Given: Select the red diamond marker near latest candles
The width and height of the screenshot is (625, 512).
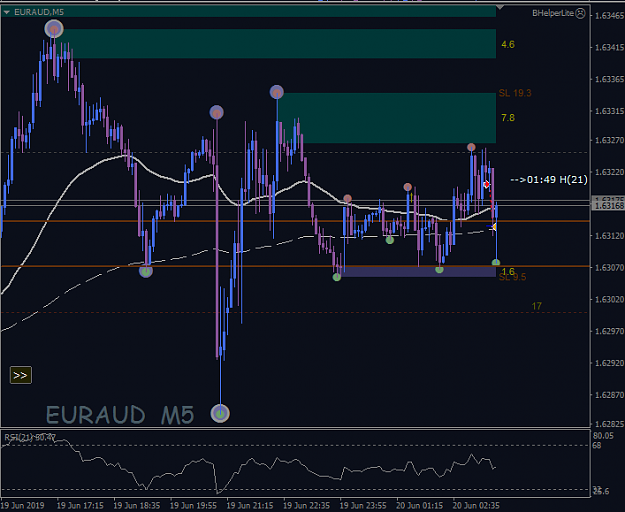Looking at the screenshot, I should [486, 184].
